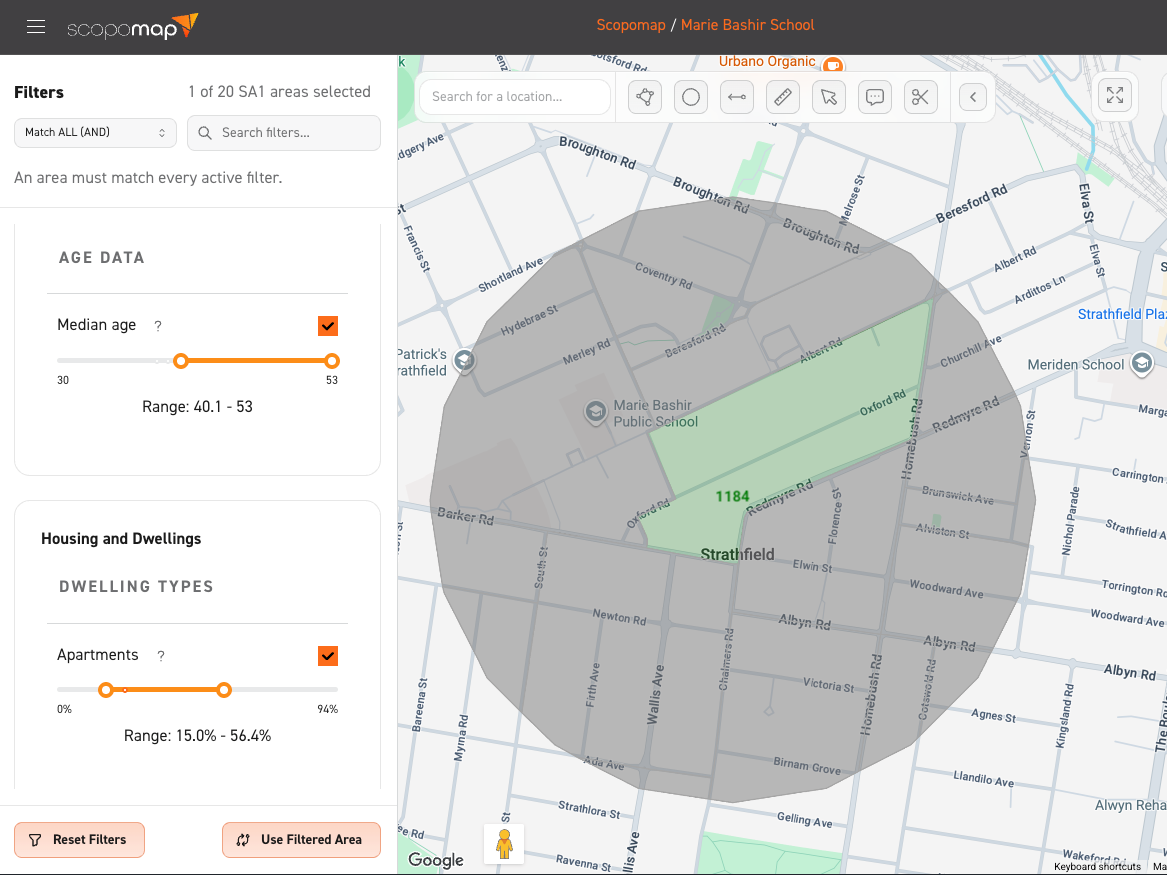Image resolution: width=1167 pixels, height=875 pixels.
Task: Click the Strathfield Plaza map label
Action: (x=1122, y=314)
